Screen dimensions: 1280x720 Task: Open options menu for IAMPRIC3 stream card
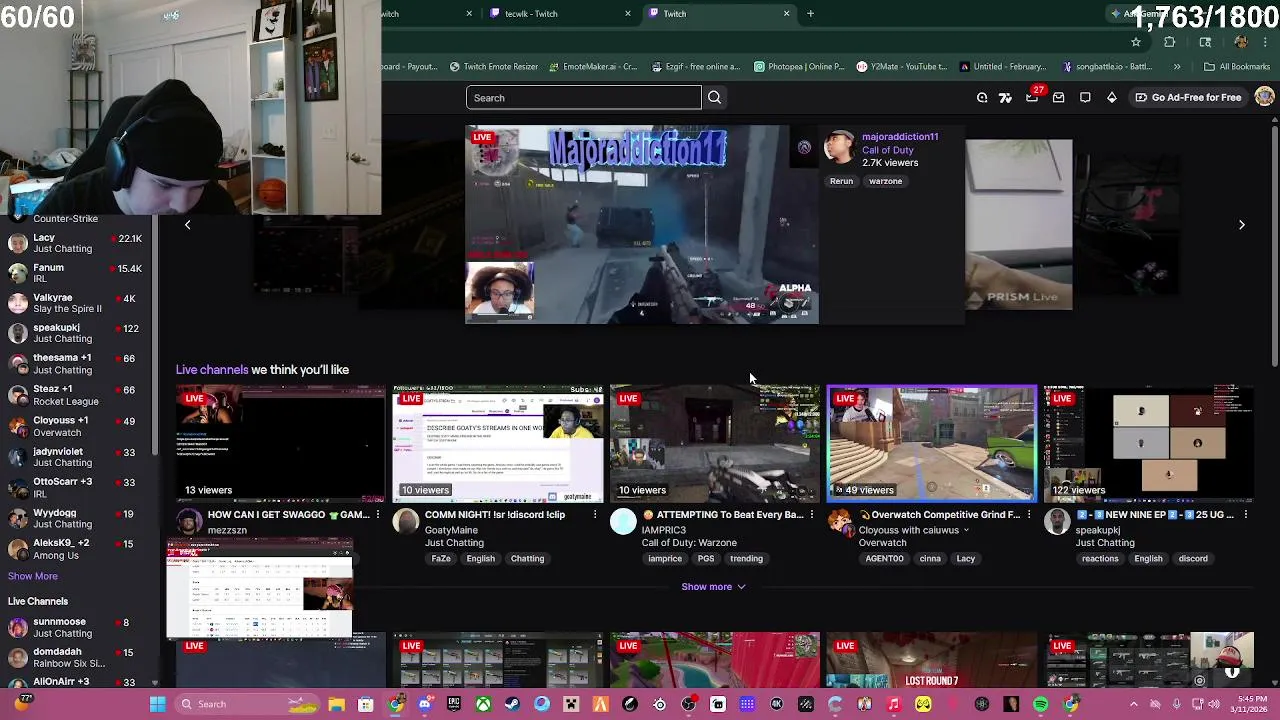811,515
